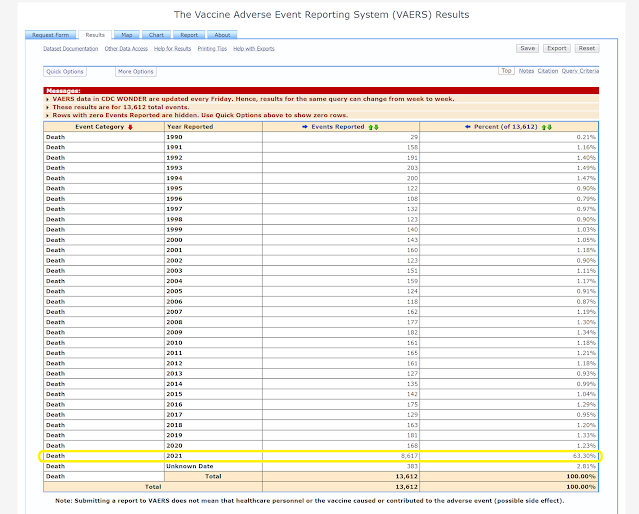639x514 pixels.
Task: Click the bottom Total row label
Action: 153,487
